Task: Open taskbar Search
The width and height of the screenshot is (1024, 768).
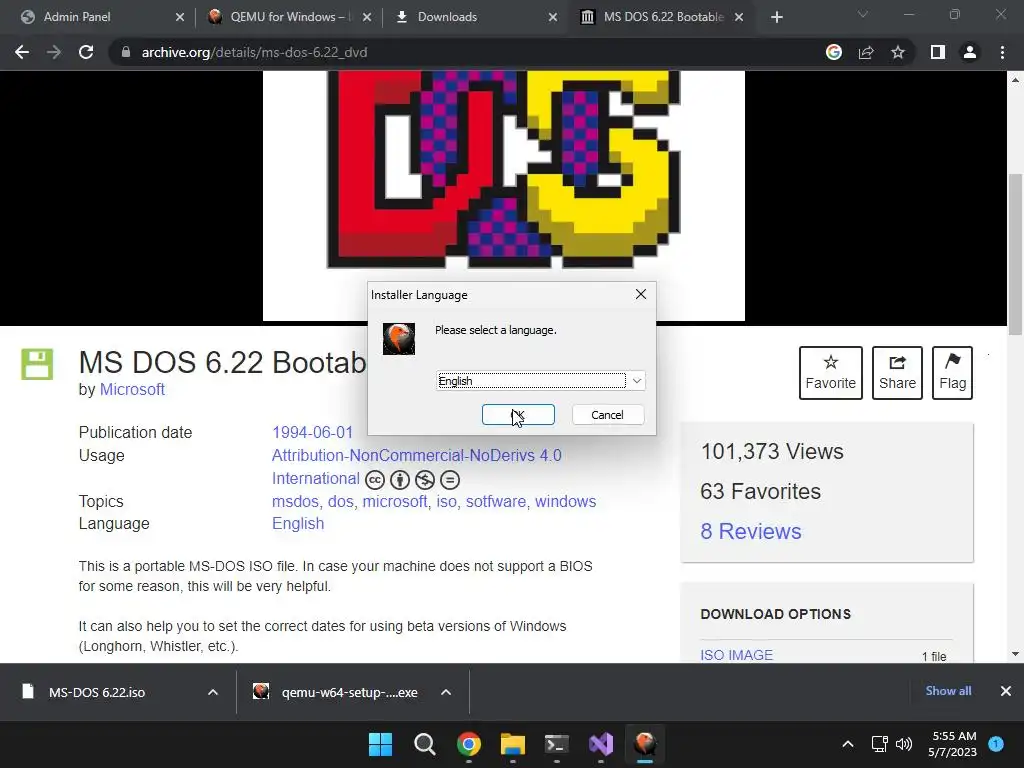Action: pyautogui.click(x=424, y=744)
